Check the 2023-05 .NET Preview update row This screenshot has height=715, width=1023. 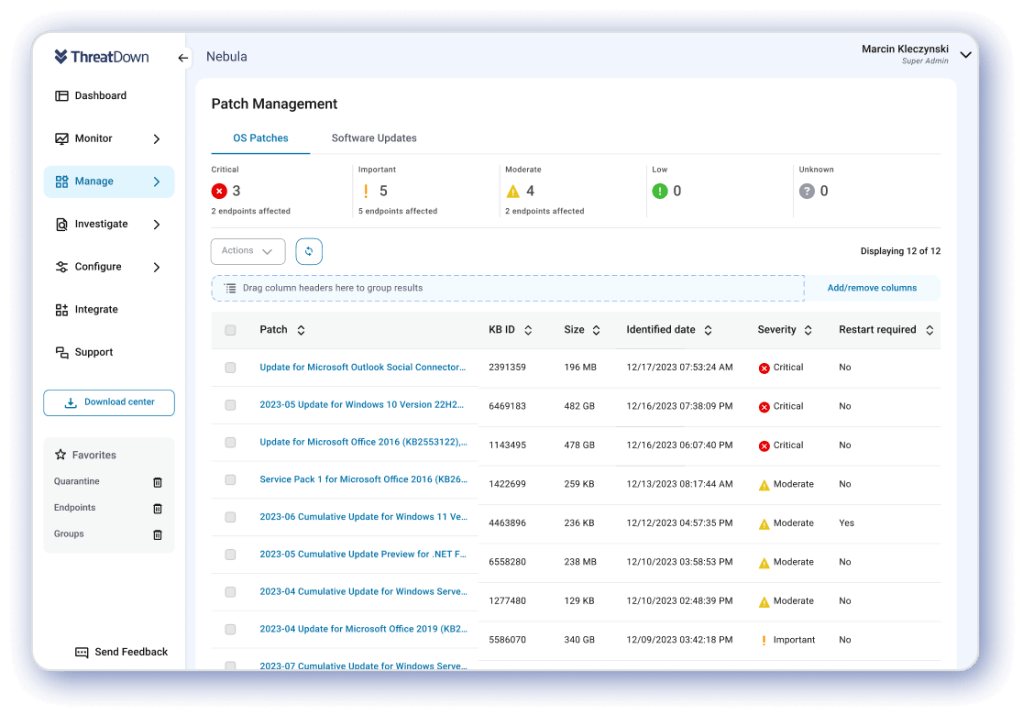(230, 555)
